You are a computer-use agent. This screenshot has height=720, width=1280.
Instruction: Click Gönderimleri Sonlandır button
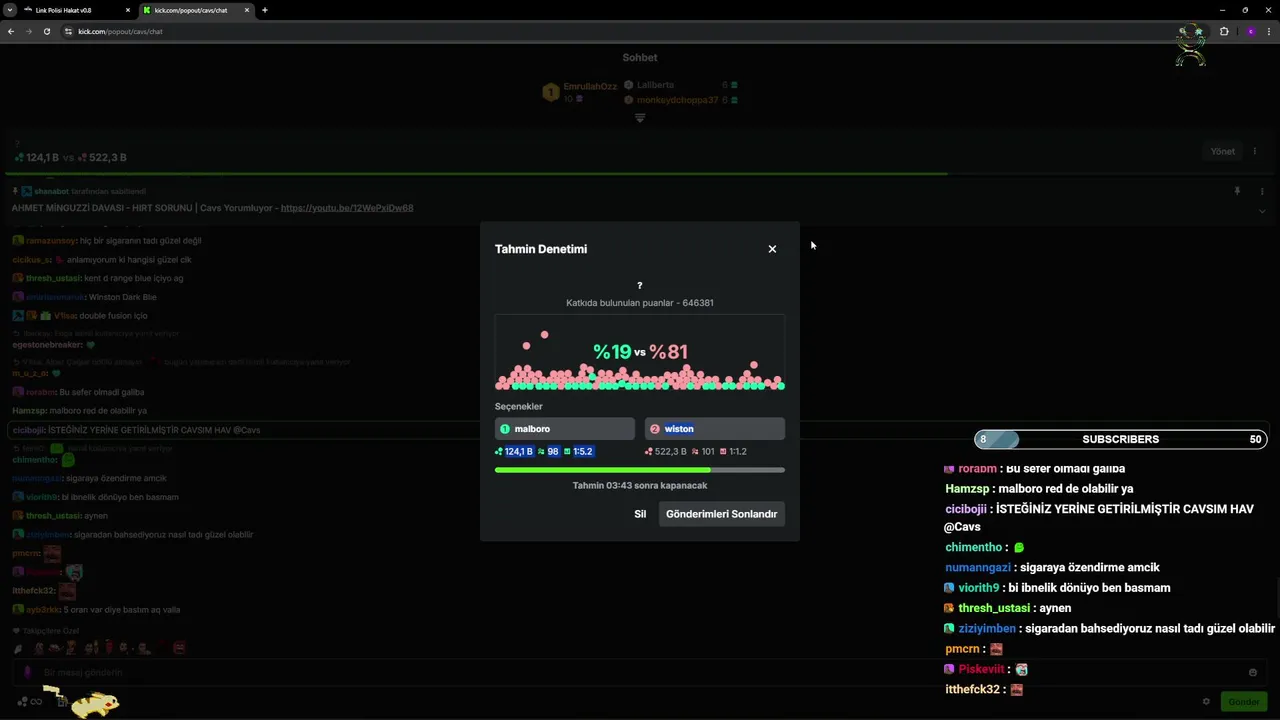721,514
